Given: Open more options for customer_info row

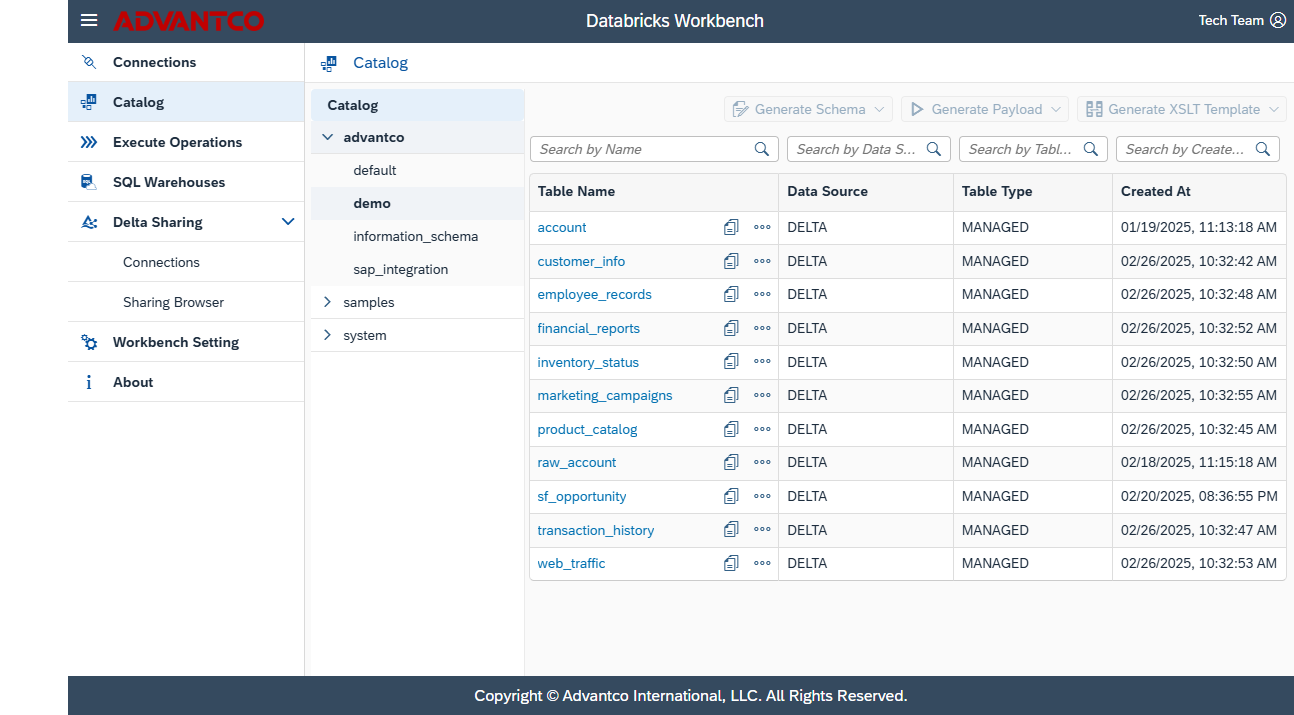Looking at the screenshot, I should 762,261.
